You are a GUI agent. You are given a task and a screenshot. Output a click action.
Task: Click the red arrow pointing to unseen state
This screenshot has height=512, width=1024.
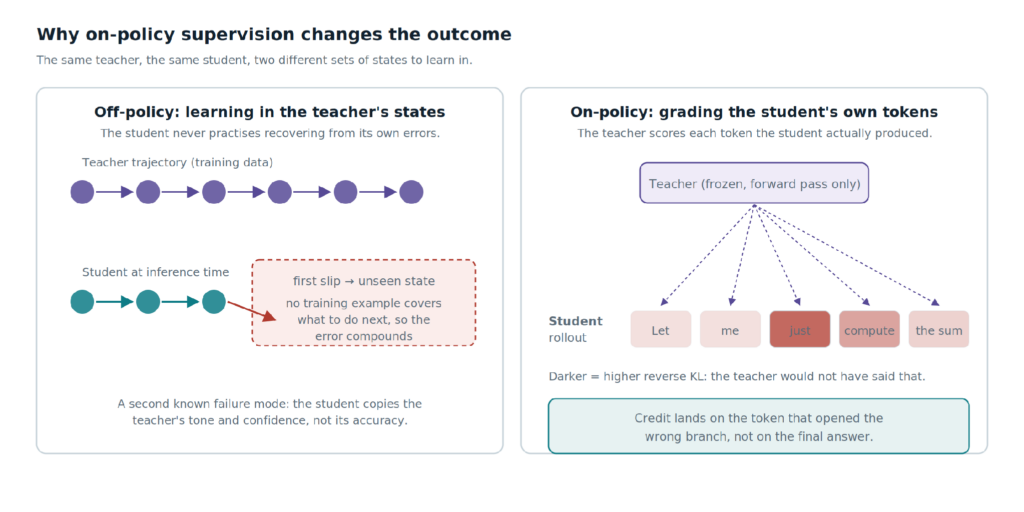pyautogui.click(x=251, y=310)
